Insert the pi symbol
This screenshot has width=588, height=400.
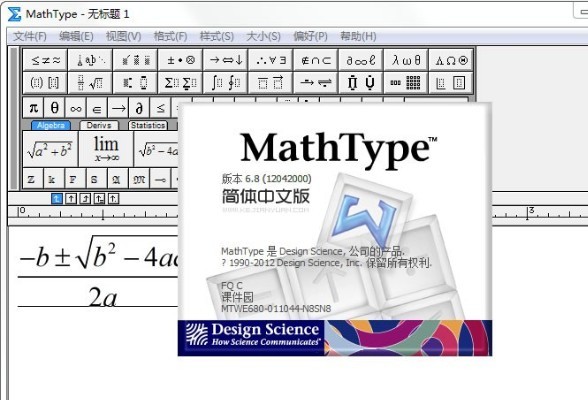coord(33,108)
